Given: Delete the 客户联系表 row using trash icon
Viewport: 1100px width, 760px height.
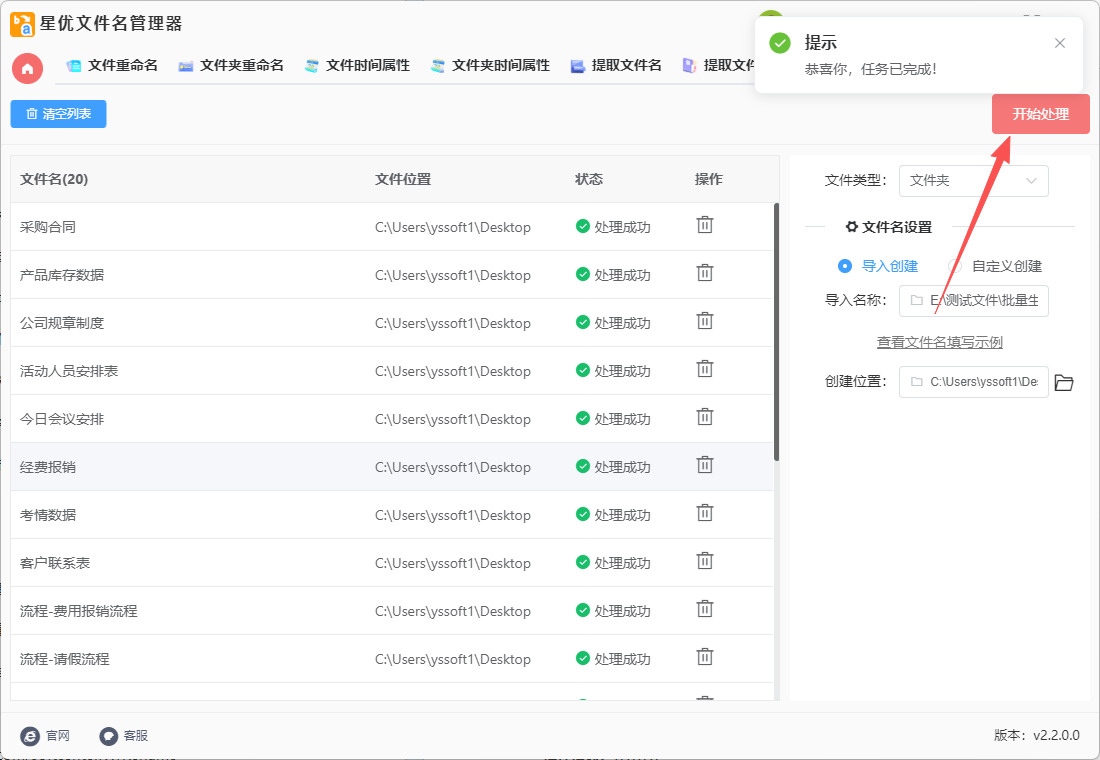Looking at the screenshot, I should click(x=705, y=561).
